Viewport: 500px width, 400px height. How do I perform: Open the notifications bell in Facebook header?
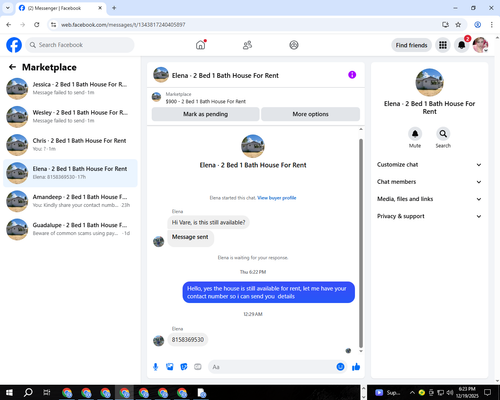coord(462,45)
